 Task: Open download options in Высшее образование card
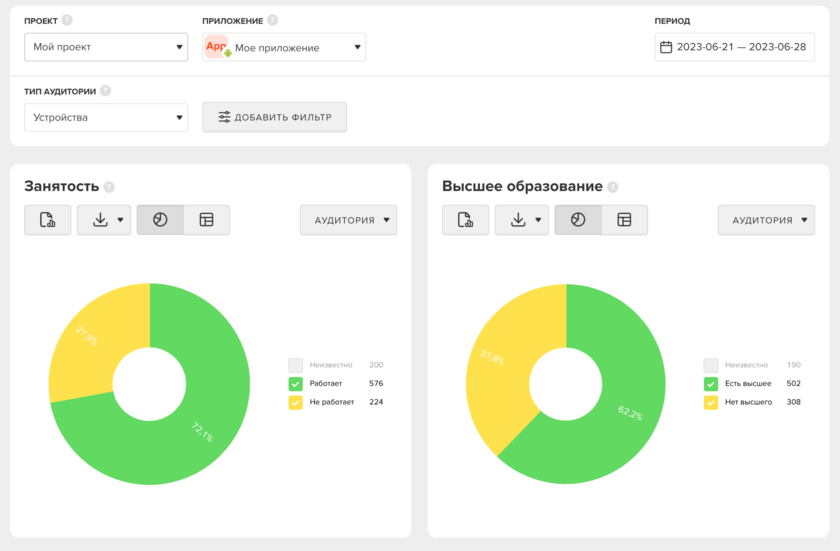pyautogui.click(x=522, y=220)
